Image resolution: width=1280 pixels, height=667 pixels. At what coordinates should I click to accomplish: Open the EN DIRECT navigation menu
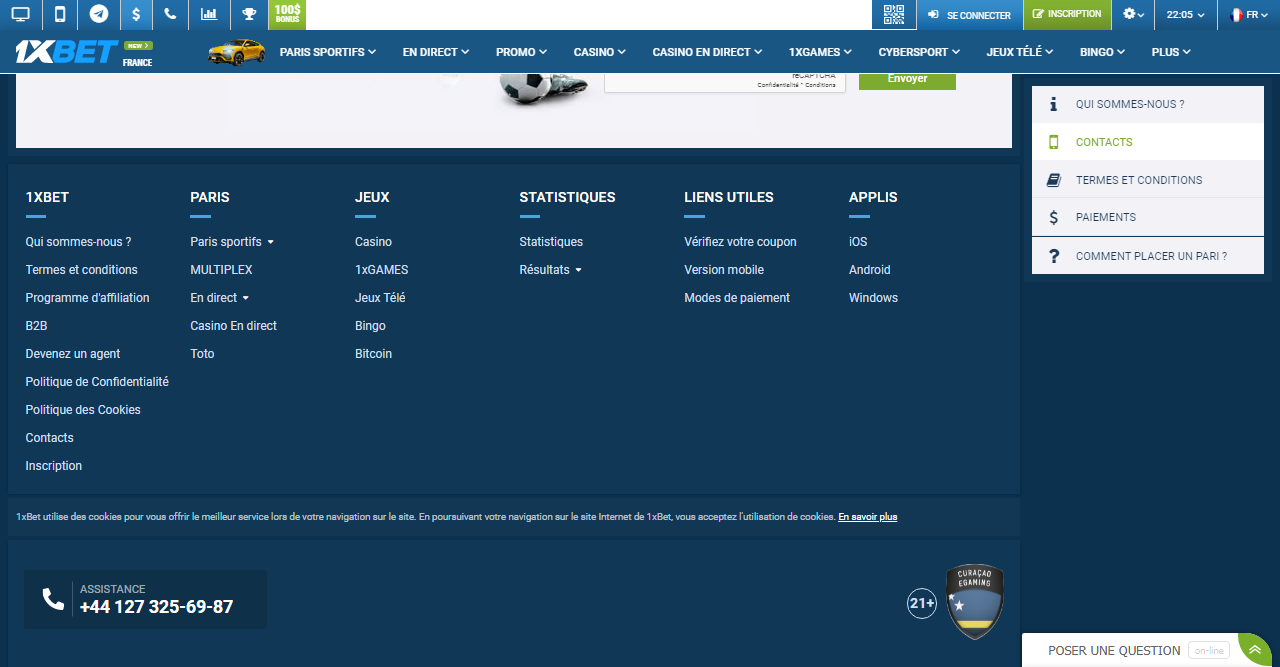click(x=436, y=52)
